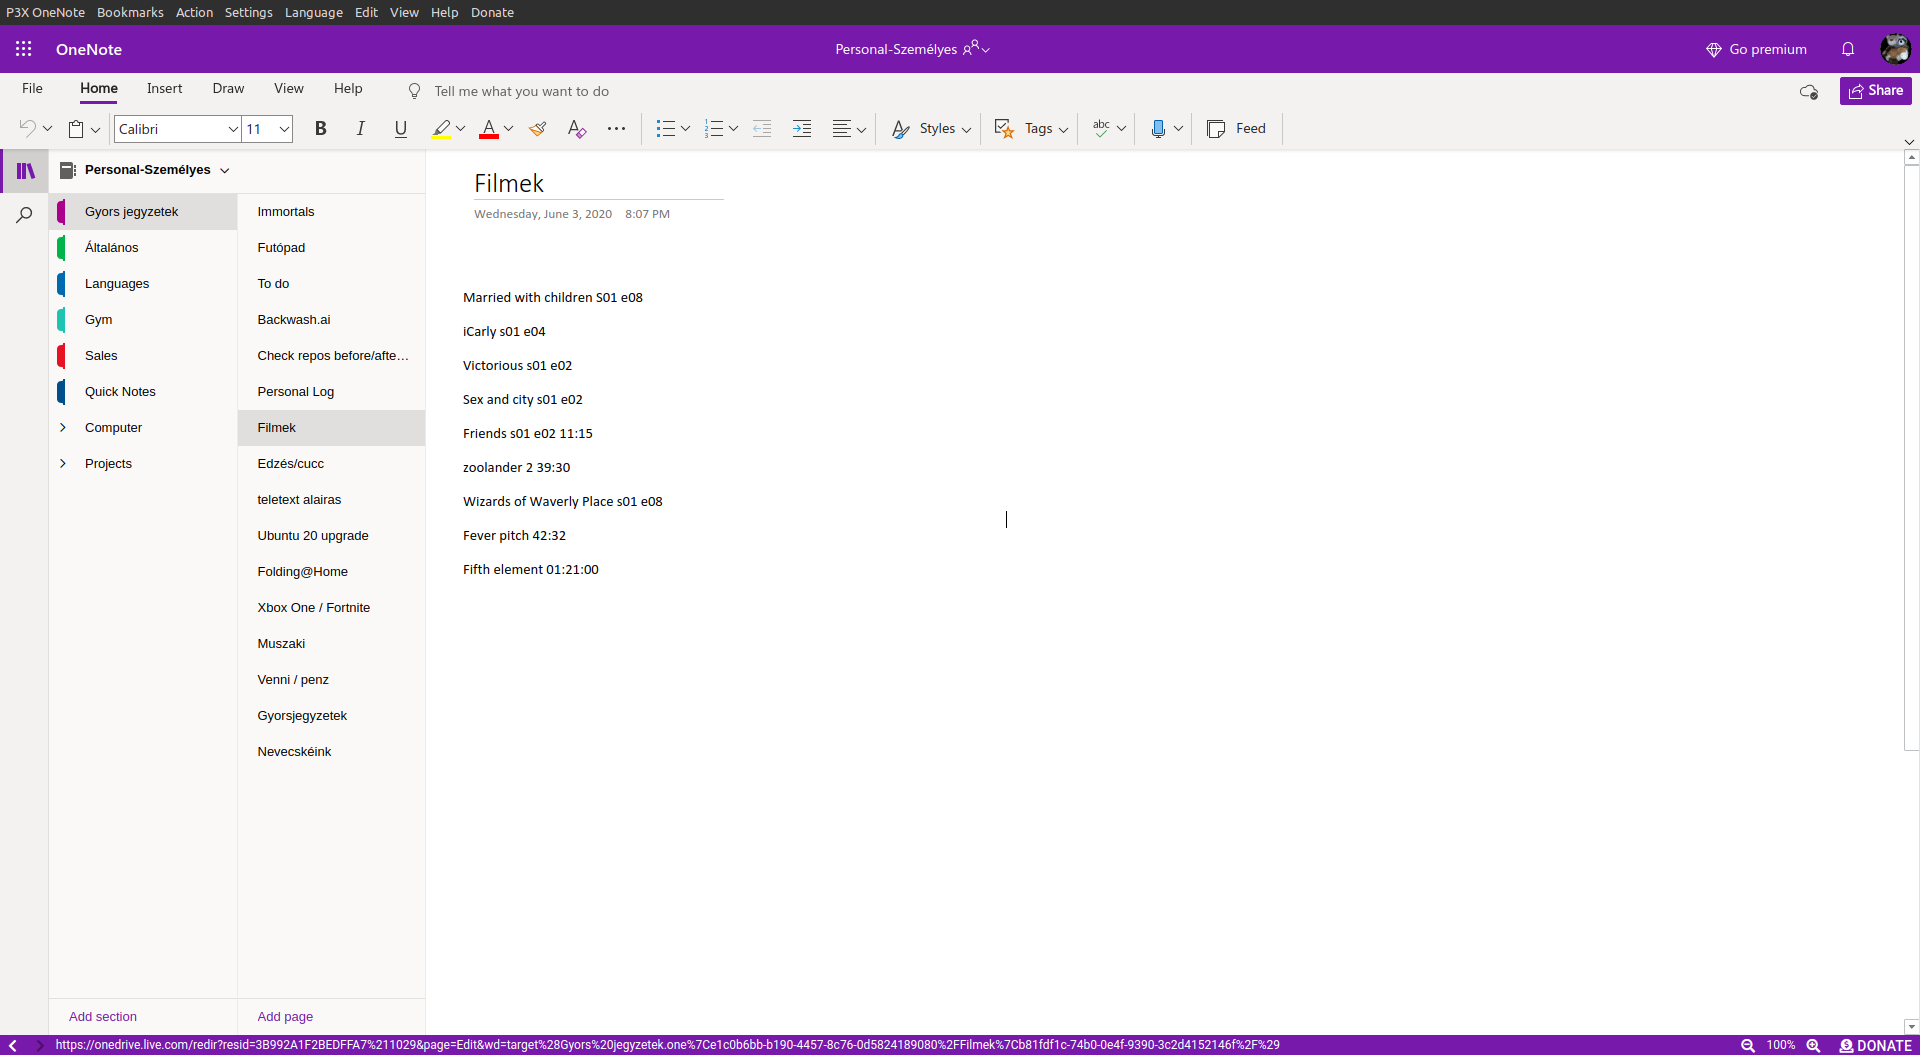Click the notifications bell icon
Image resolution: width=1920 pixels, height=1055 pixels.
tap(1848, 49)
